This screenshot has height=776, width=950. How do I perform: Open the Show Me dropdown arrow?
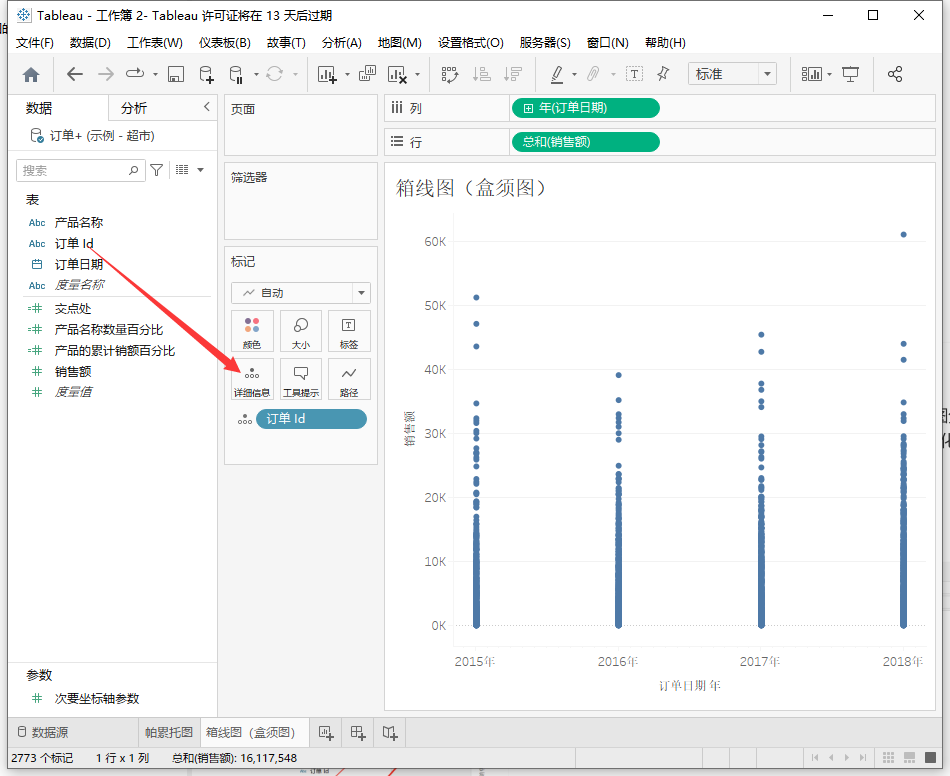pyautogui.click(x=829, y=75)
